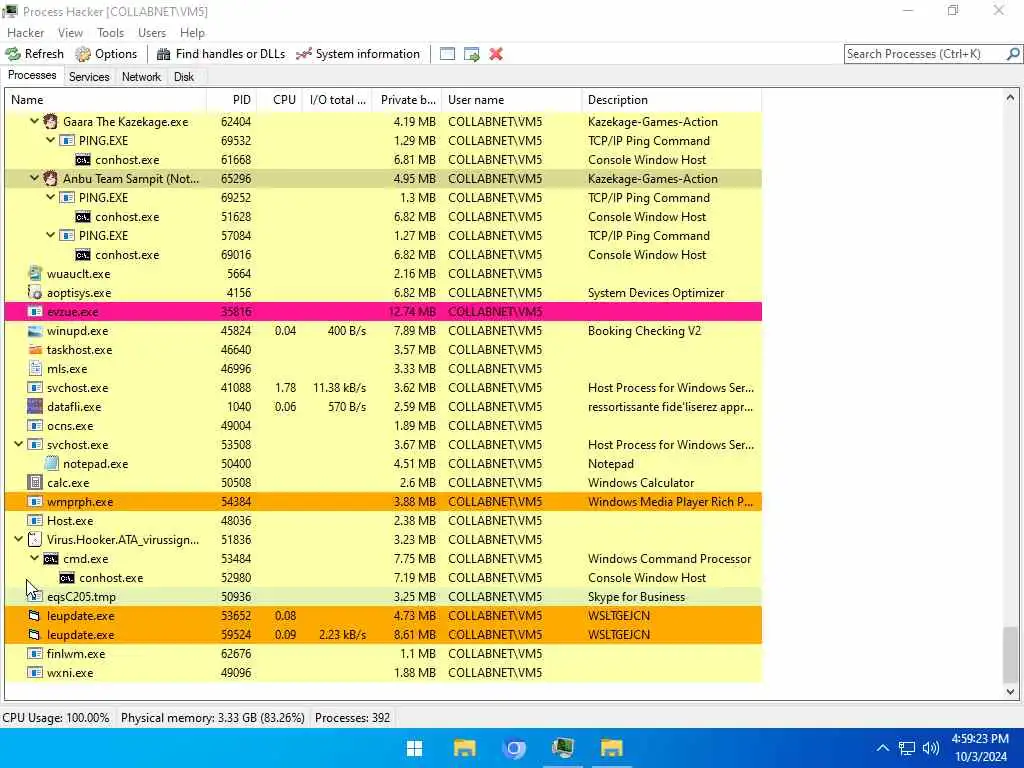Screen dimensions: 1024x768
Task: Open the Tools menu
Action: click(110, 33)
